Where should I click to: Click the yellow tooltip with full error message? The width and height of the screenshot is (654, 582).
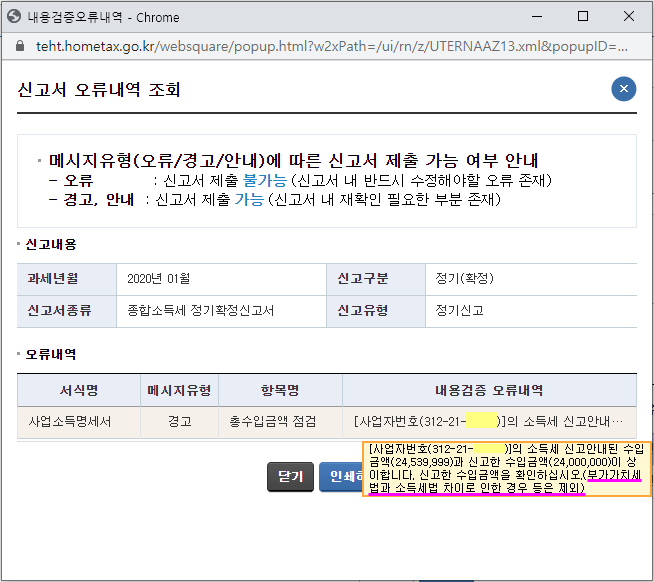click(x=507, y=469)
